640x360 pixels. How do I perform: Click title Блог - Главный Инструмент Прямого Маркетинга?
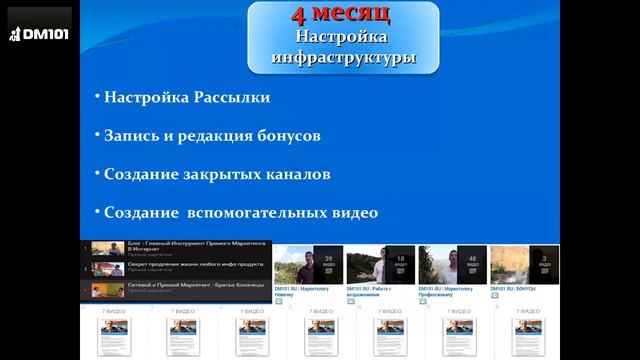coord(196,246)
